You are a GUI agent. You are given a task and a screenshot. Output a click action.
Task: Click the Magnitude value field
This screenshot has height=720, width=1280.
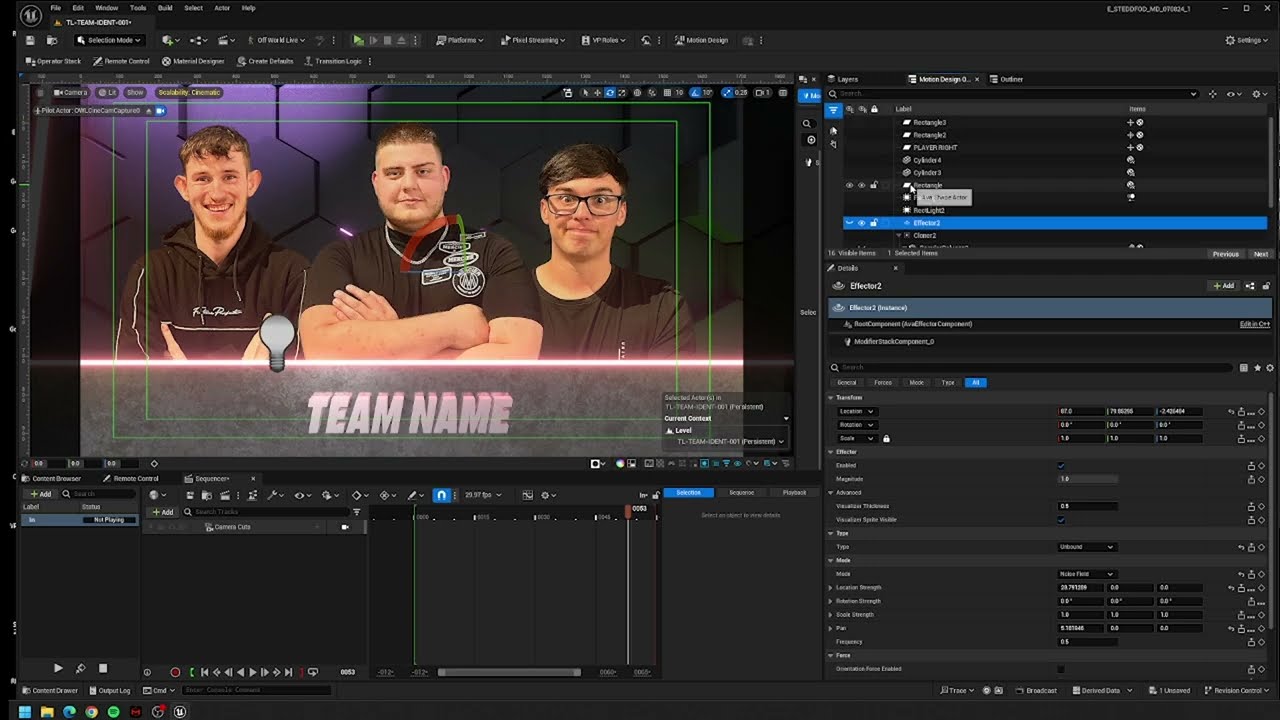coord(1087,479)
